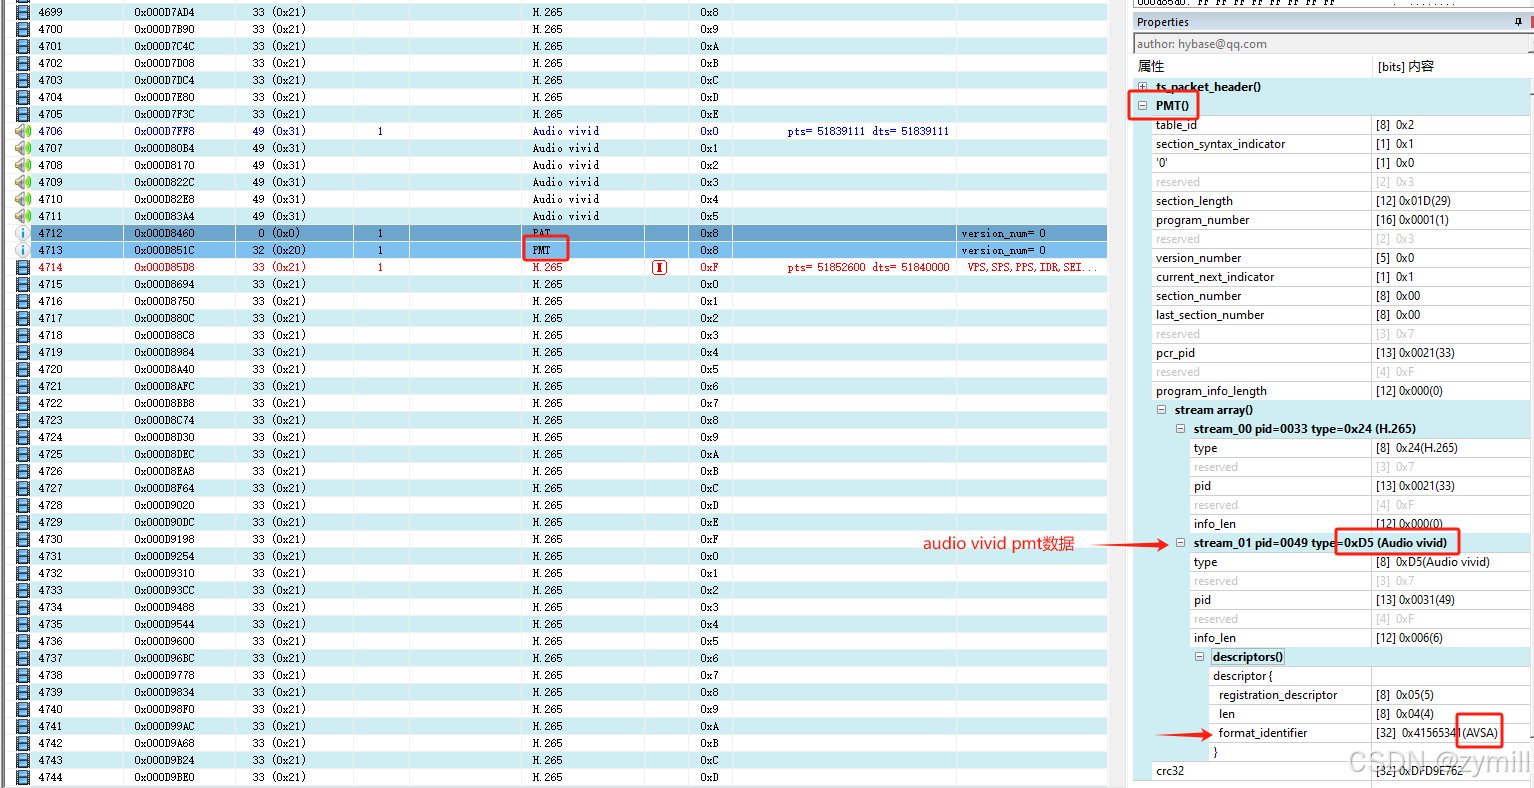Click the value 0x01D(29)

click(1424, 201)
